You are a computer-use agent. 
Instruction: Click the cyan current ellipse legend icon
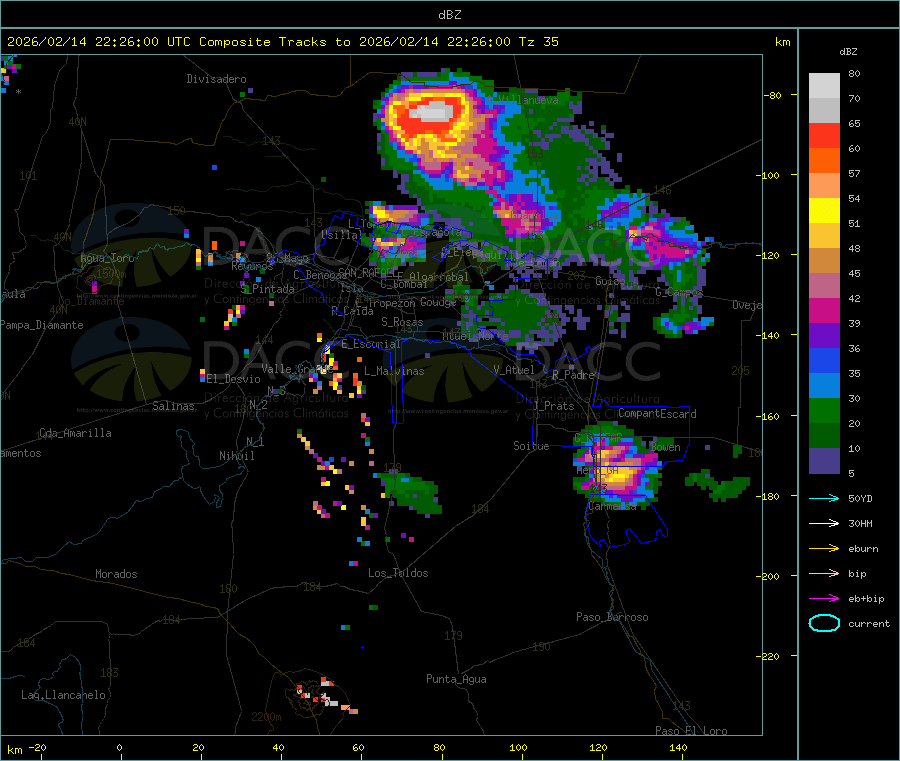click(824, 623)
